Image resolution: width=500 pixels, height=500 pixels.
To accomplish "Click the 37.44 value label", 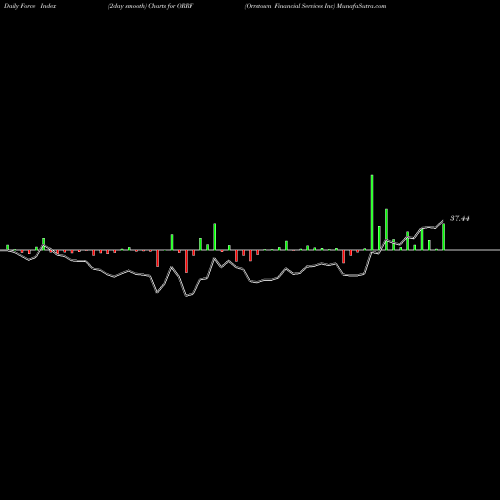I will click(x=460, y=219).
